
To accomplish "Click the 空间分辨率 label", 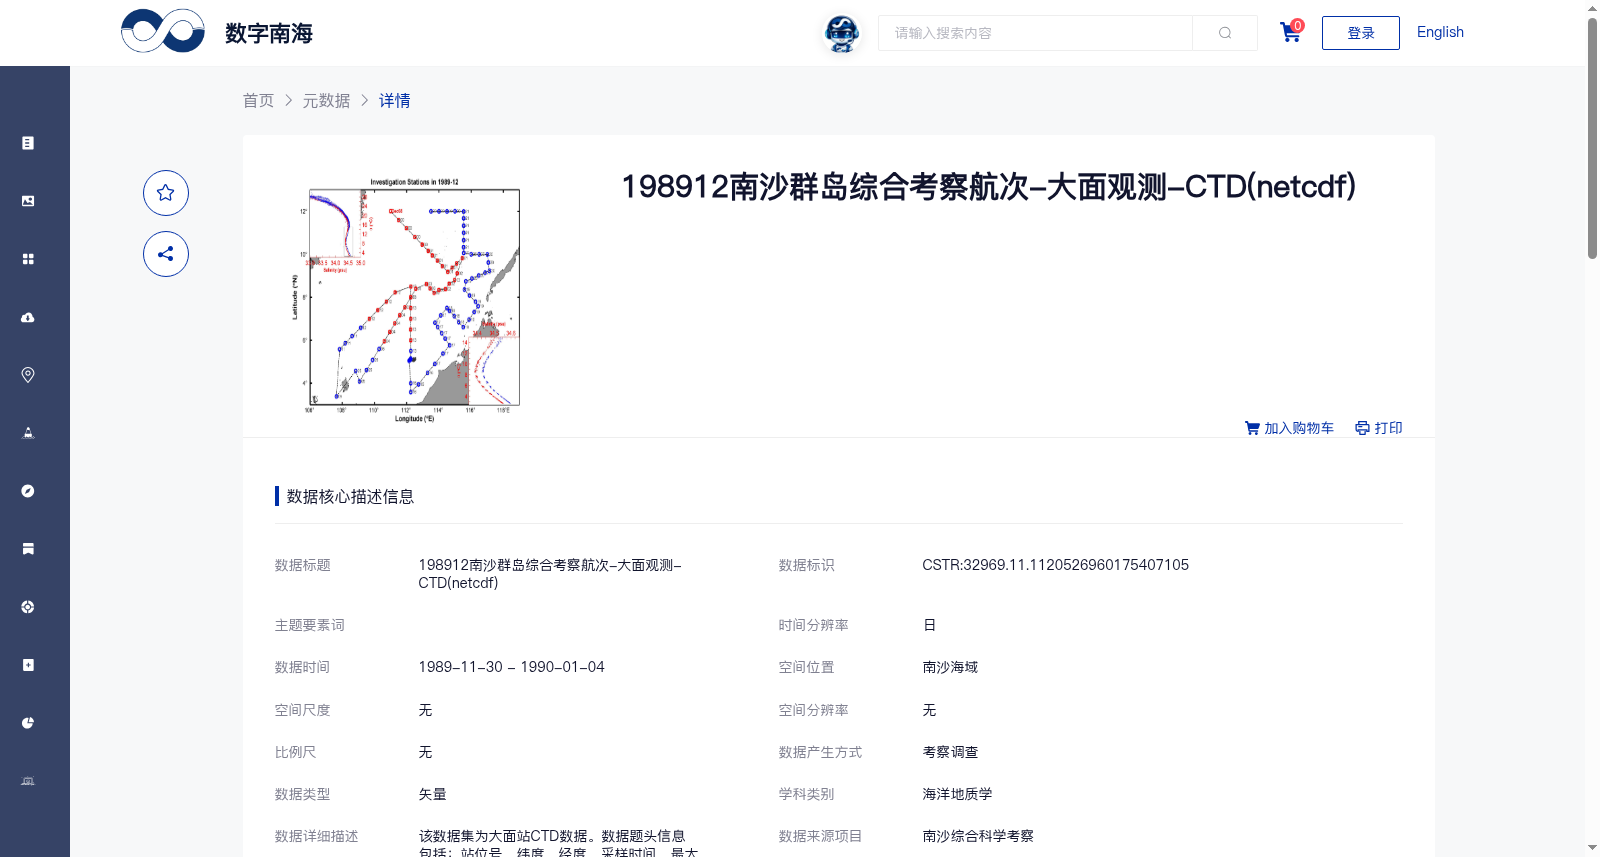I will tap(814, 710).
